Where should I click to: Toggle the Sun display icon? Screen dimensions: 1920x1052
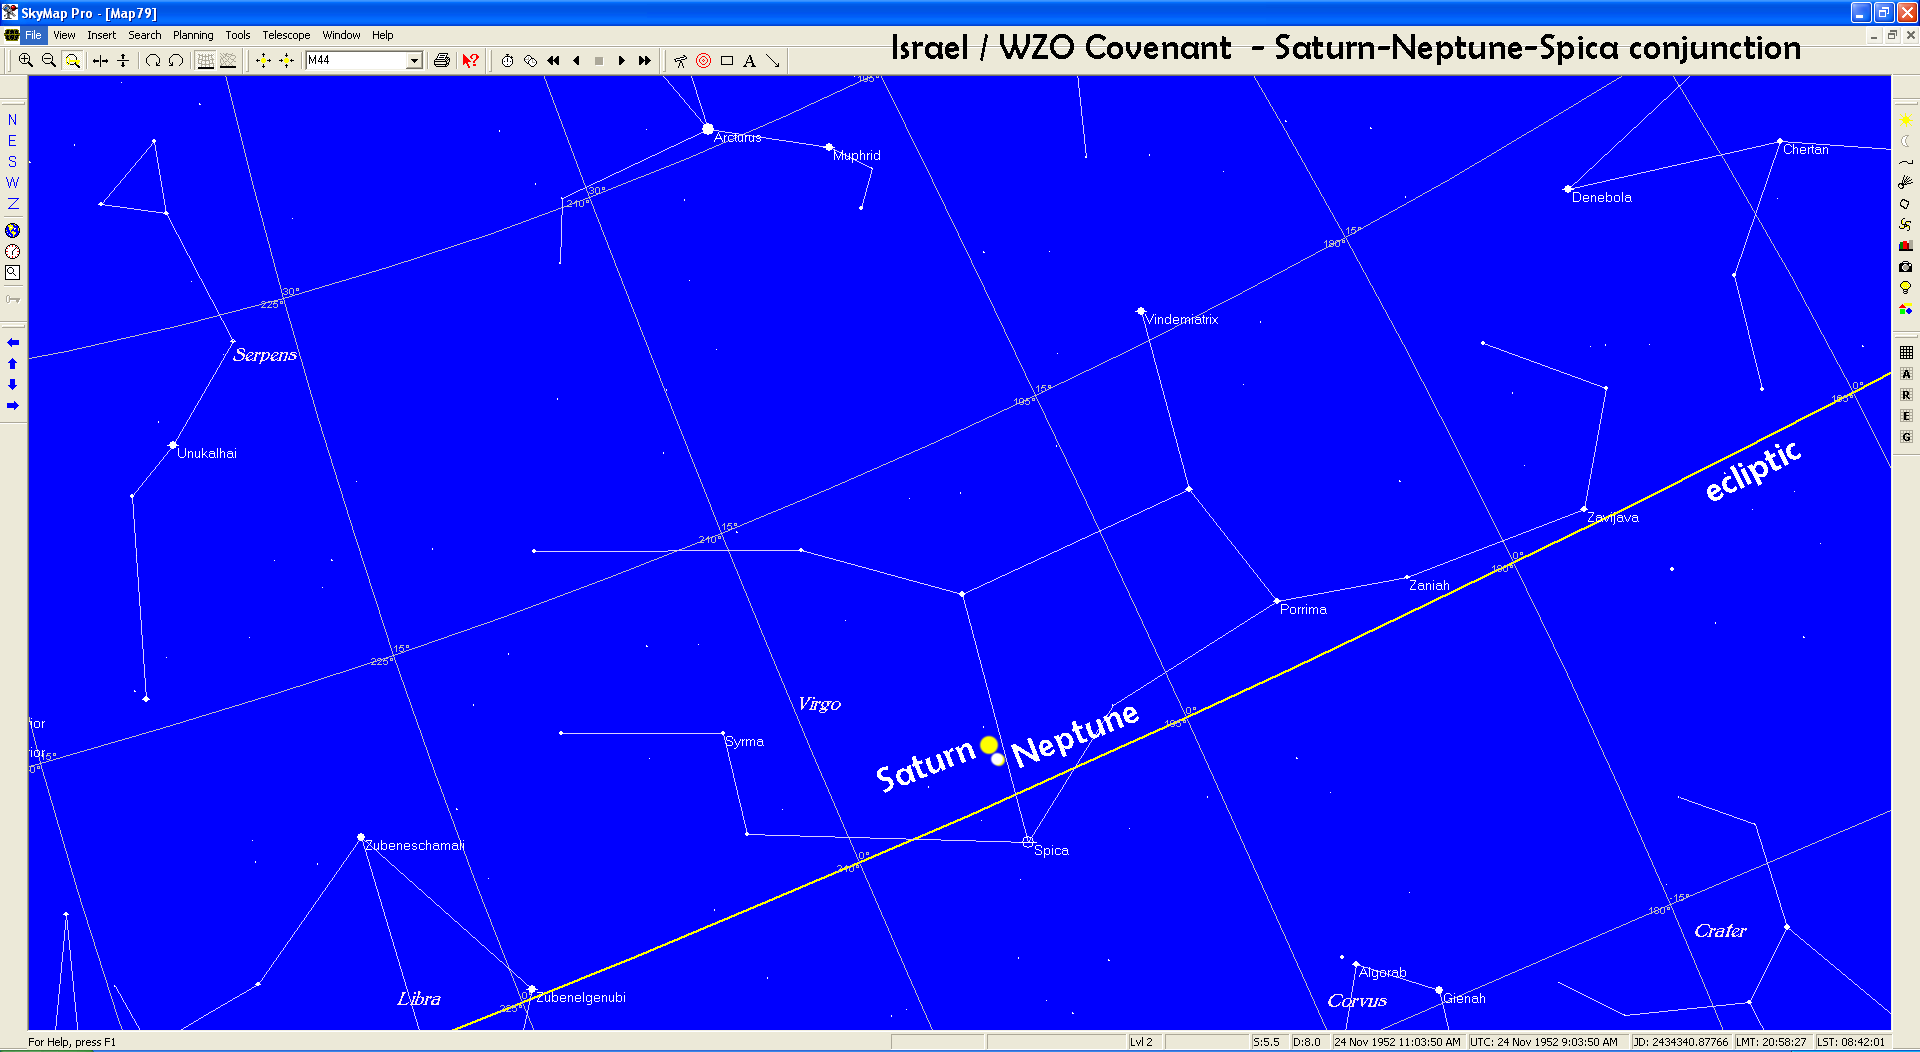pyautogui.click(x=1905, y=120)
